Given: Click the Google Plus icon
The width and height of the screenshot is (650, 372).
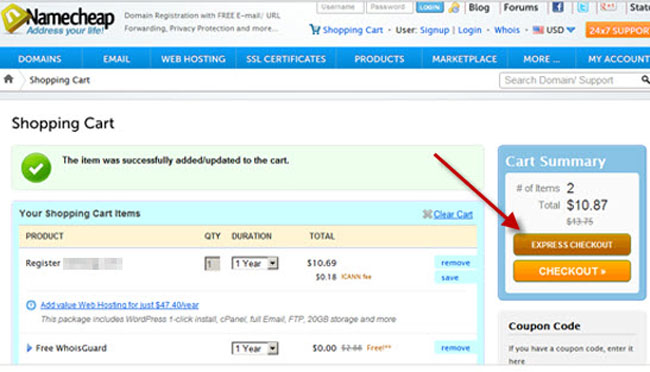Looking at the screenshot, I should click(x=608, y=7).
